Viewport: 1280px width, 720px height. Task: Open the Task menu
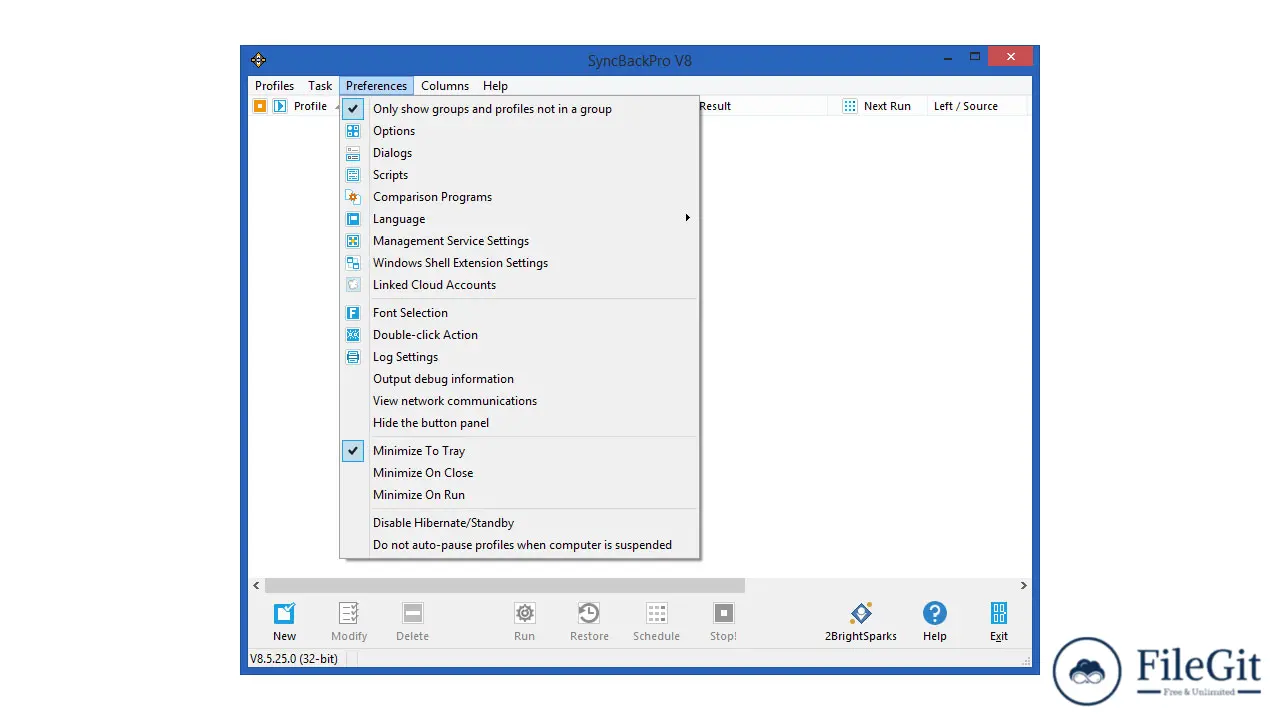tap(320, 86)
